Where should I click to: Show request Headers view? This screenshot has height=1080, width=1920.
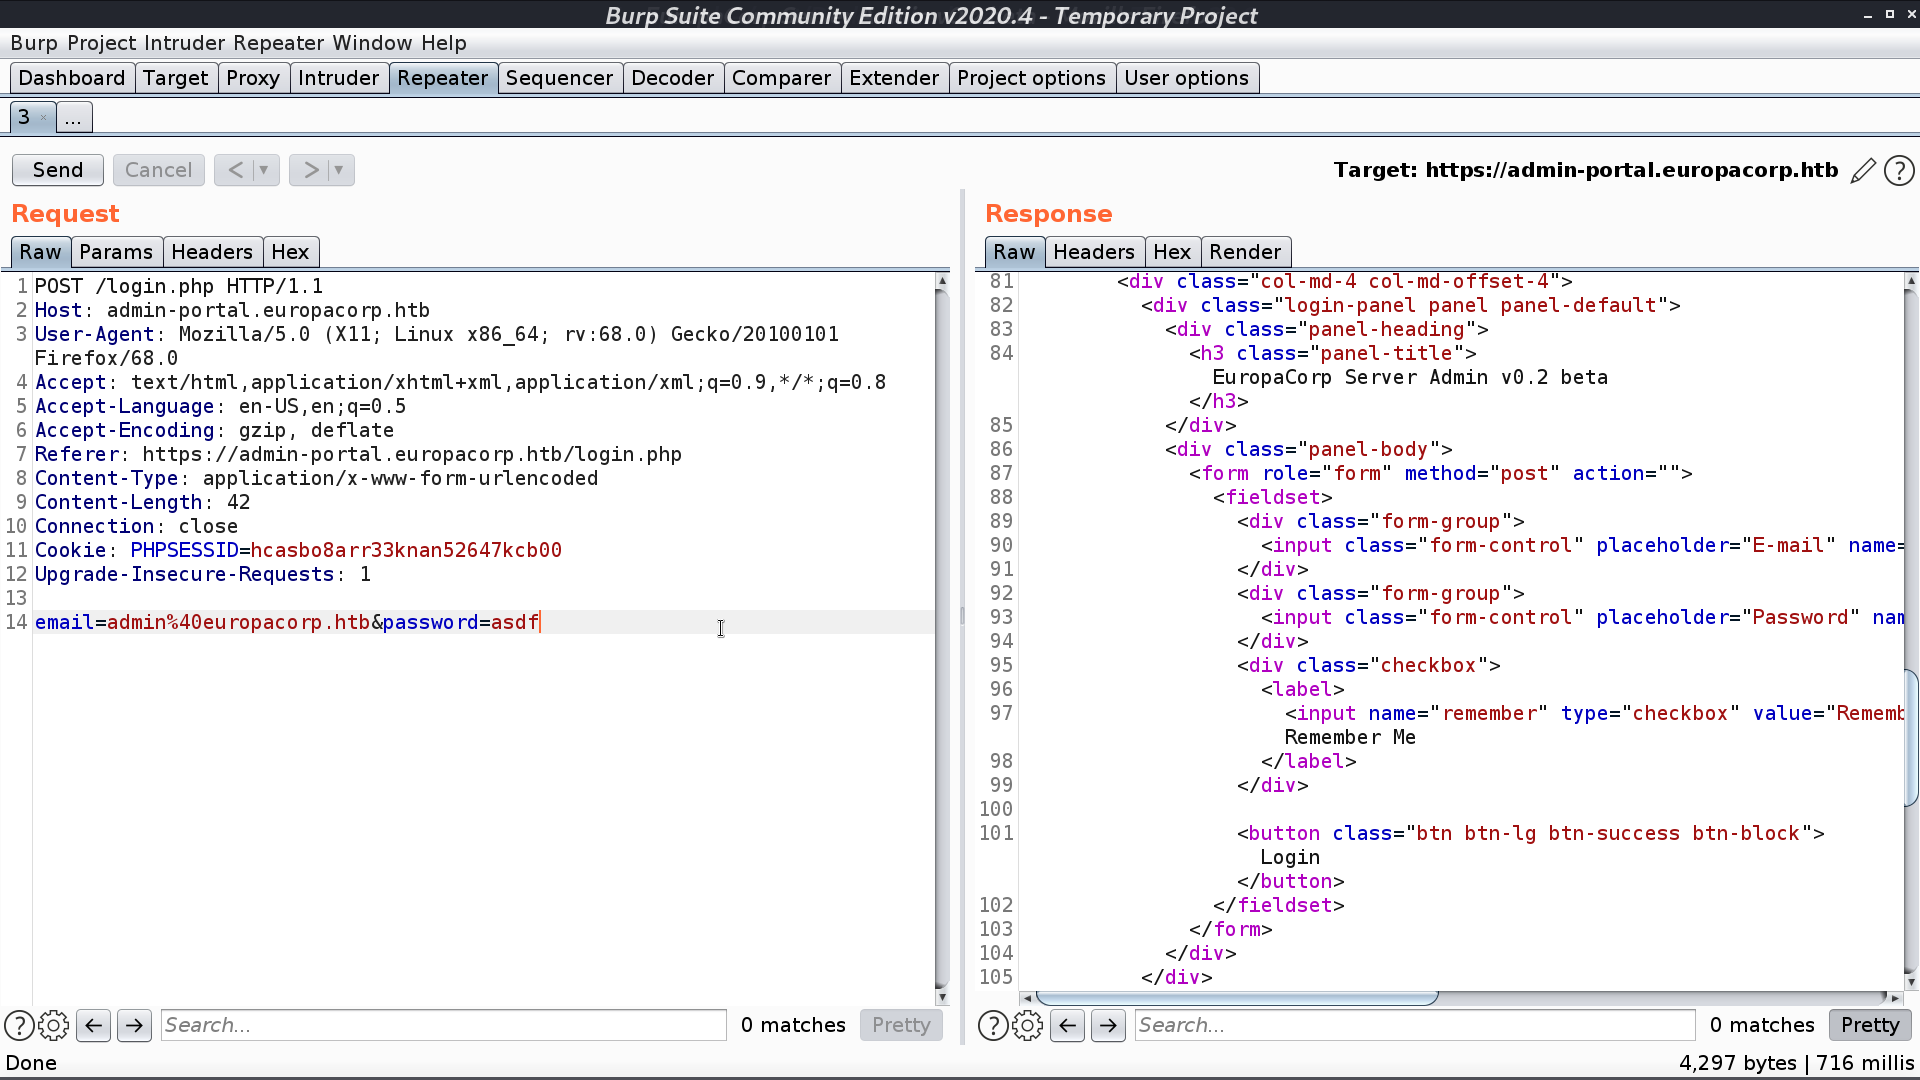[x=212, y=252]
